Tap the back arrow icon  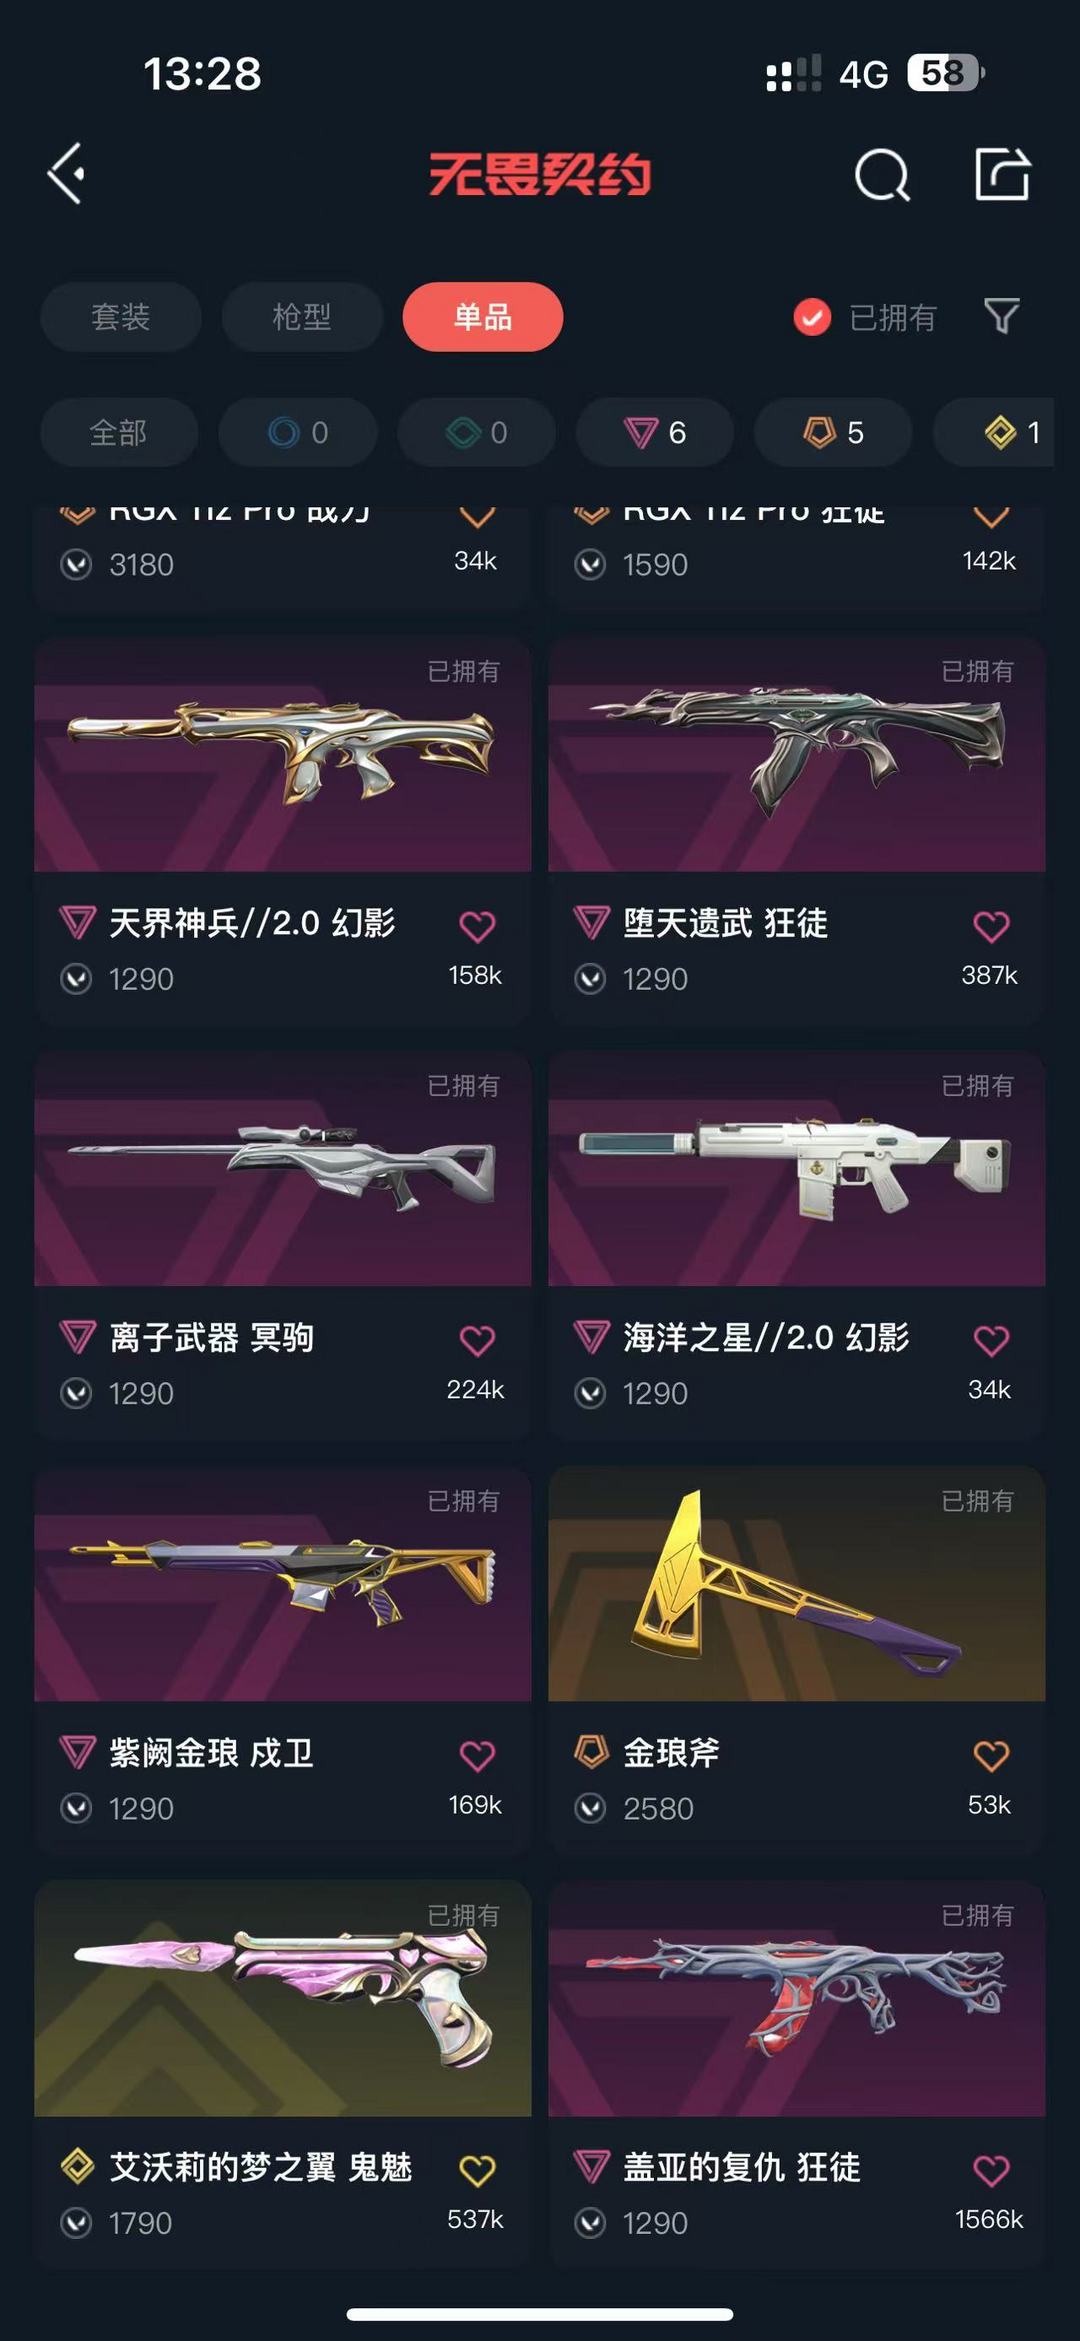(x=66, y=174)
